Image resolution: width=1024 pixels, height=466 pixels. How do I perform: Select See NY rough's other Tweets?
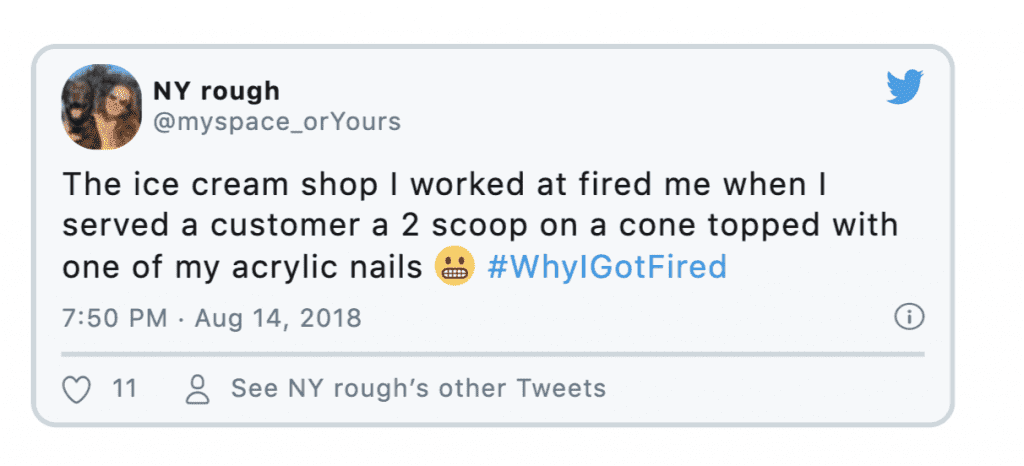419,389
